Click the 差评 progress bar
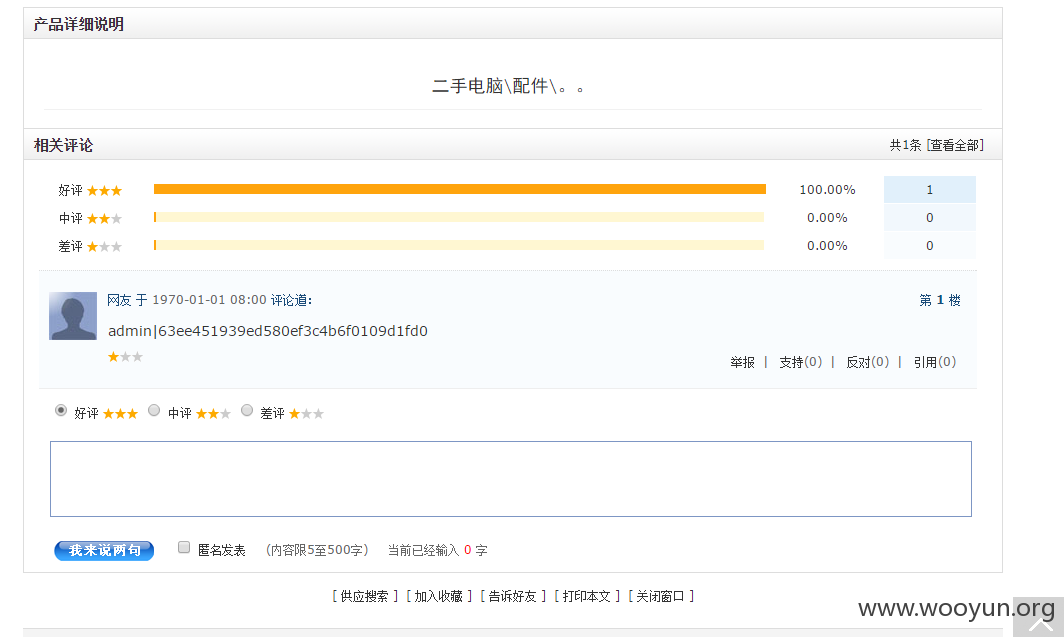 (x=459, y=245)
